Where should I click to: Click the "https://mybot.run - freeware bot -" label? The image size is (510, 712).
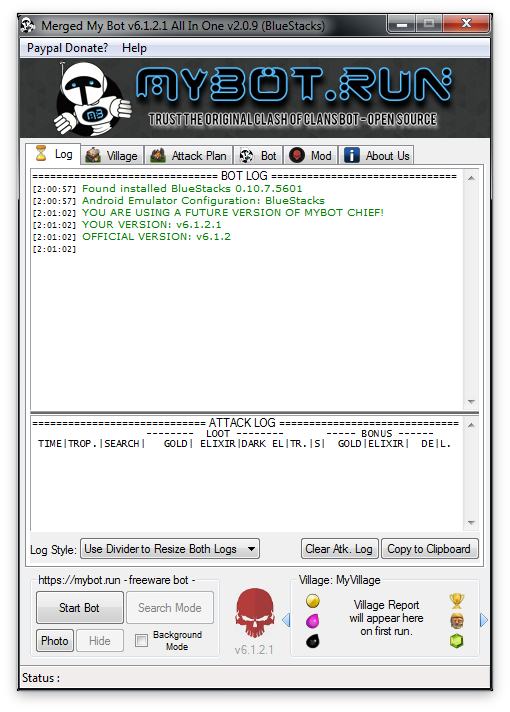[x=117, y=580]
